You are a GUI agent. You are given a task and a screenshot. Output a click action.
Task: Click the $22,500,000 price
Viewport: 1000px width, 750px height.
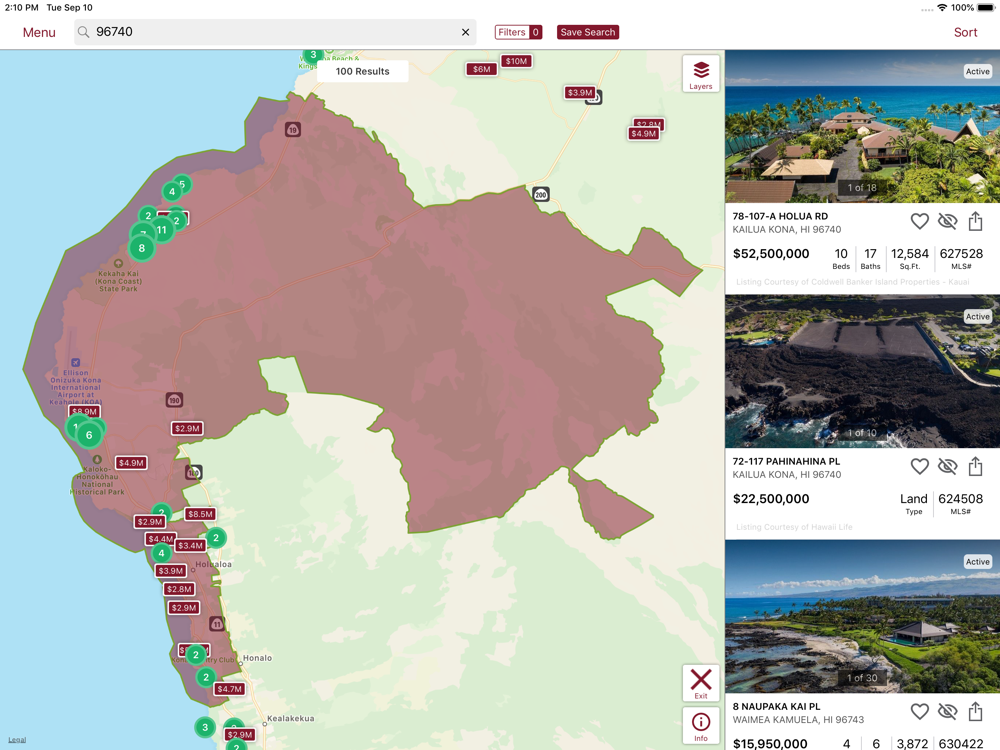[x=770, y=499]
